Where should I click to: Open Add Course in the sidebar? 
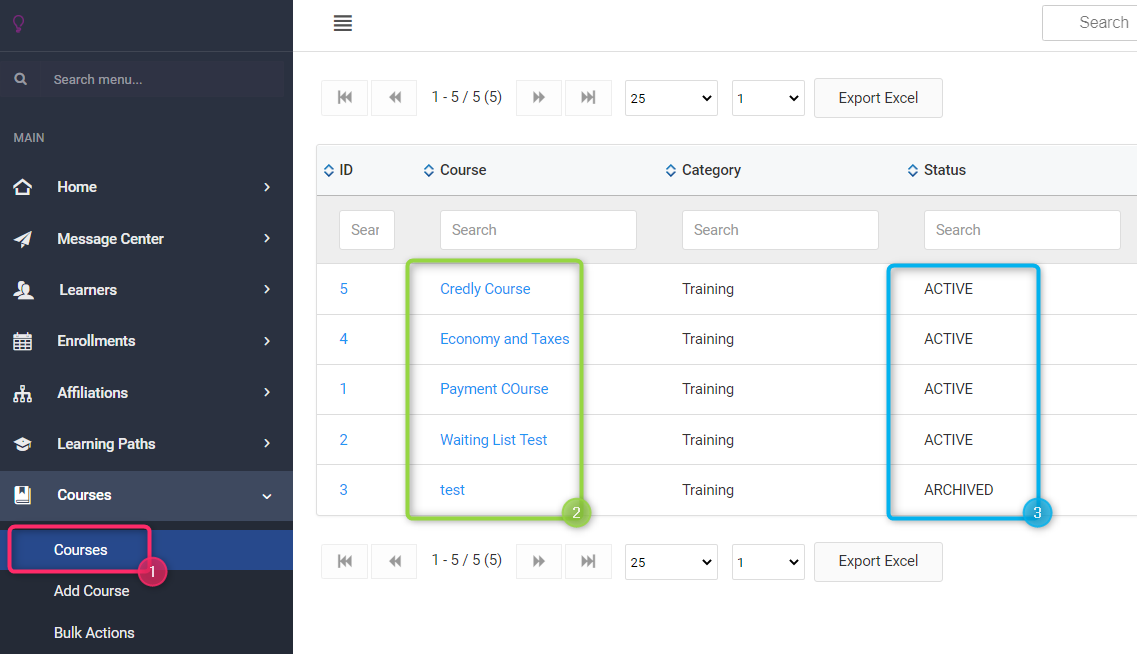click(x=91, y=591)
